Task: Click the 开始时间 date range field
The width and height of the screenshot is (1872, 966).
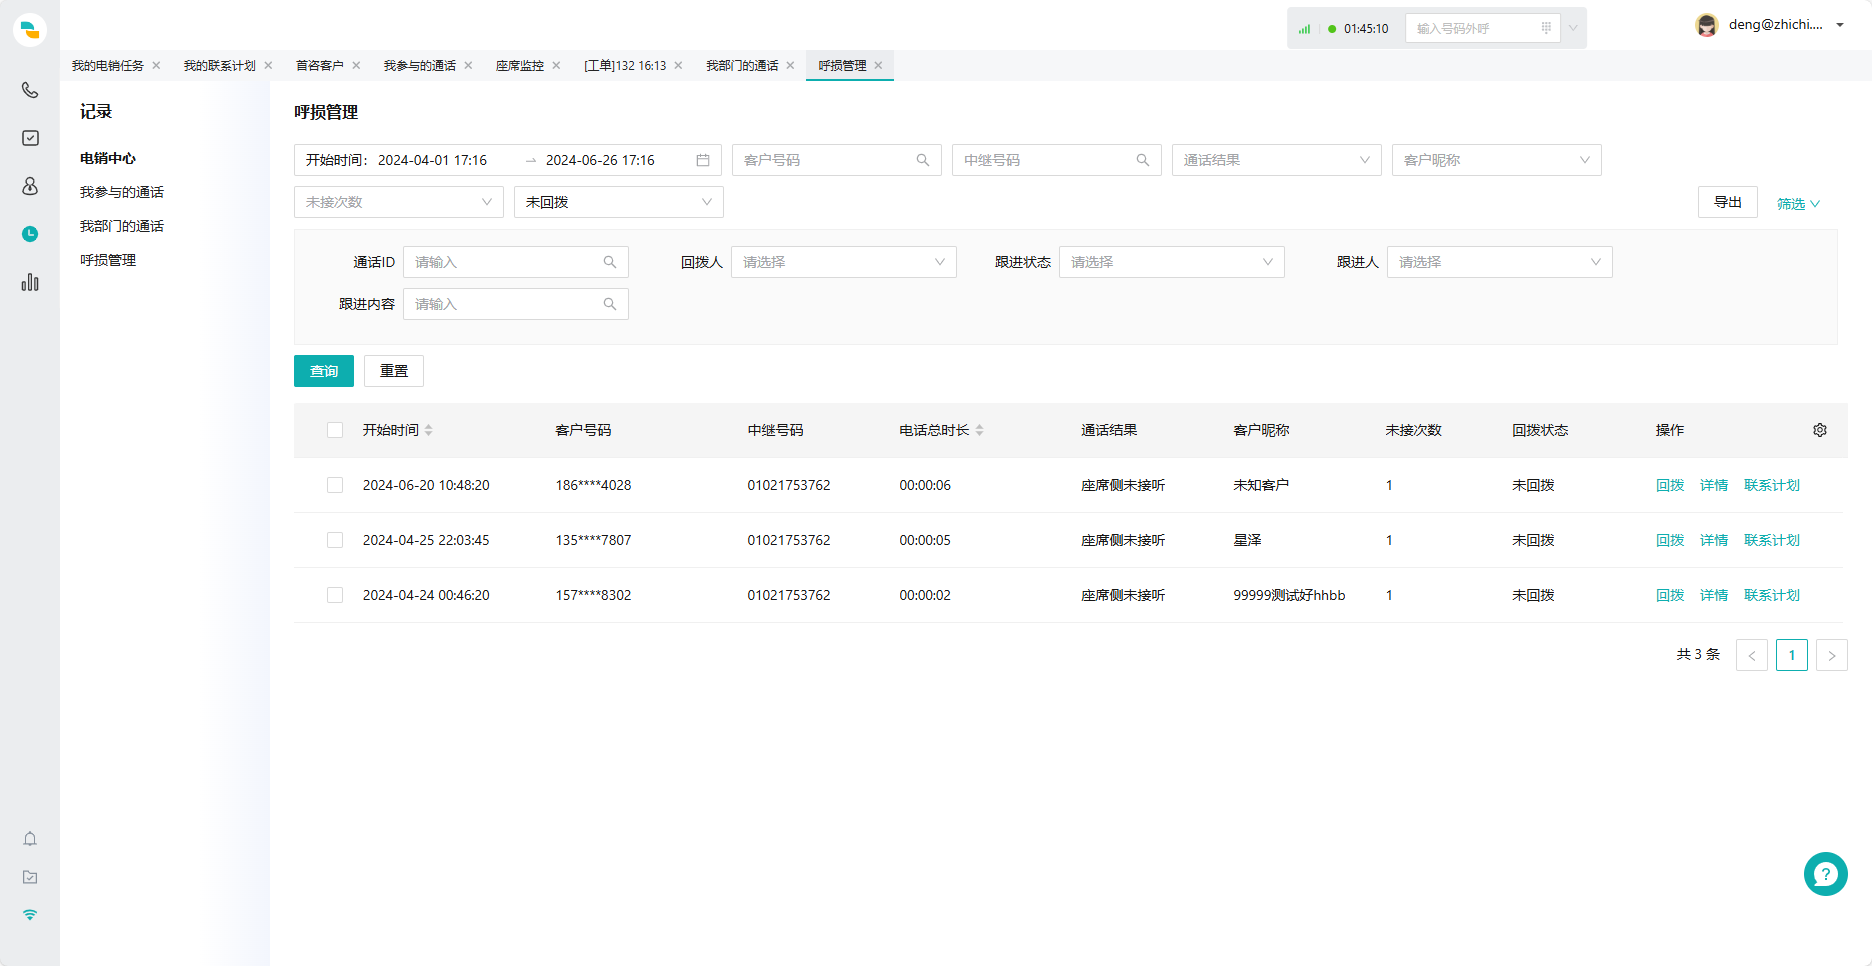Action: tap(508, 160)
